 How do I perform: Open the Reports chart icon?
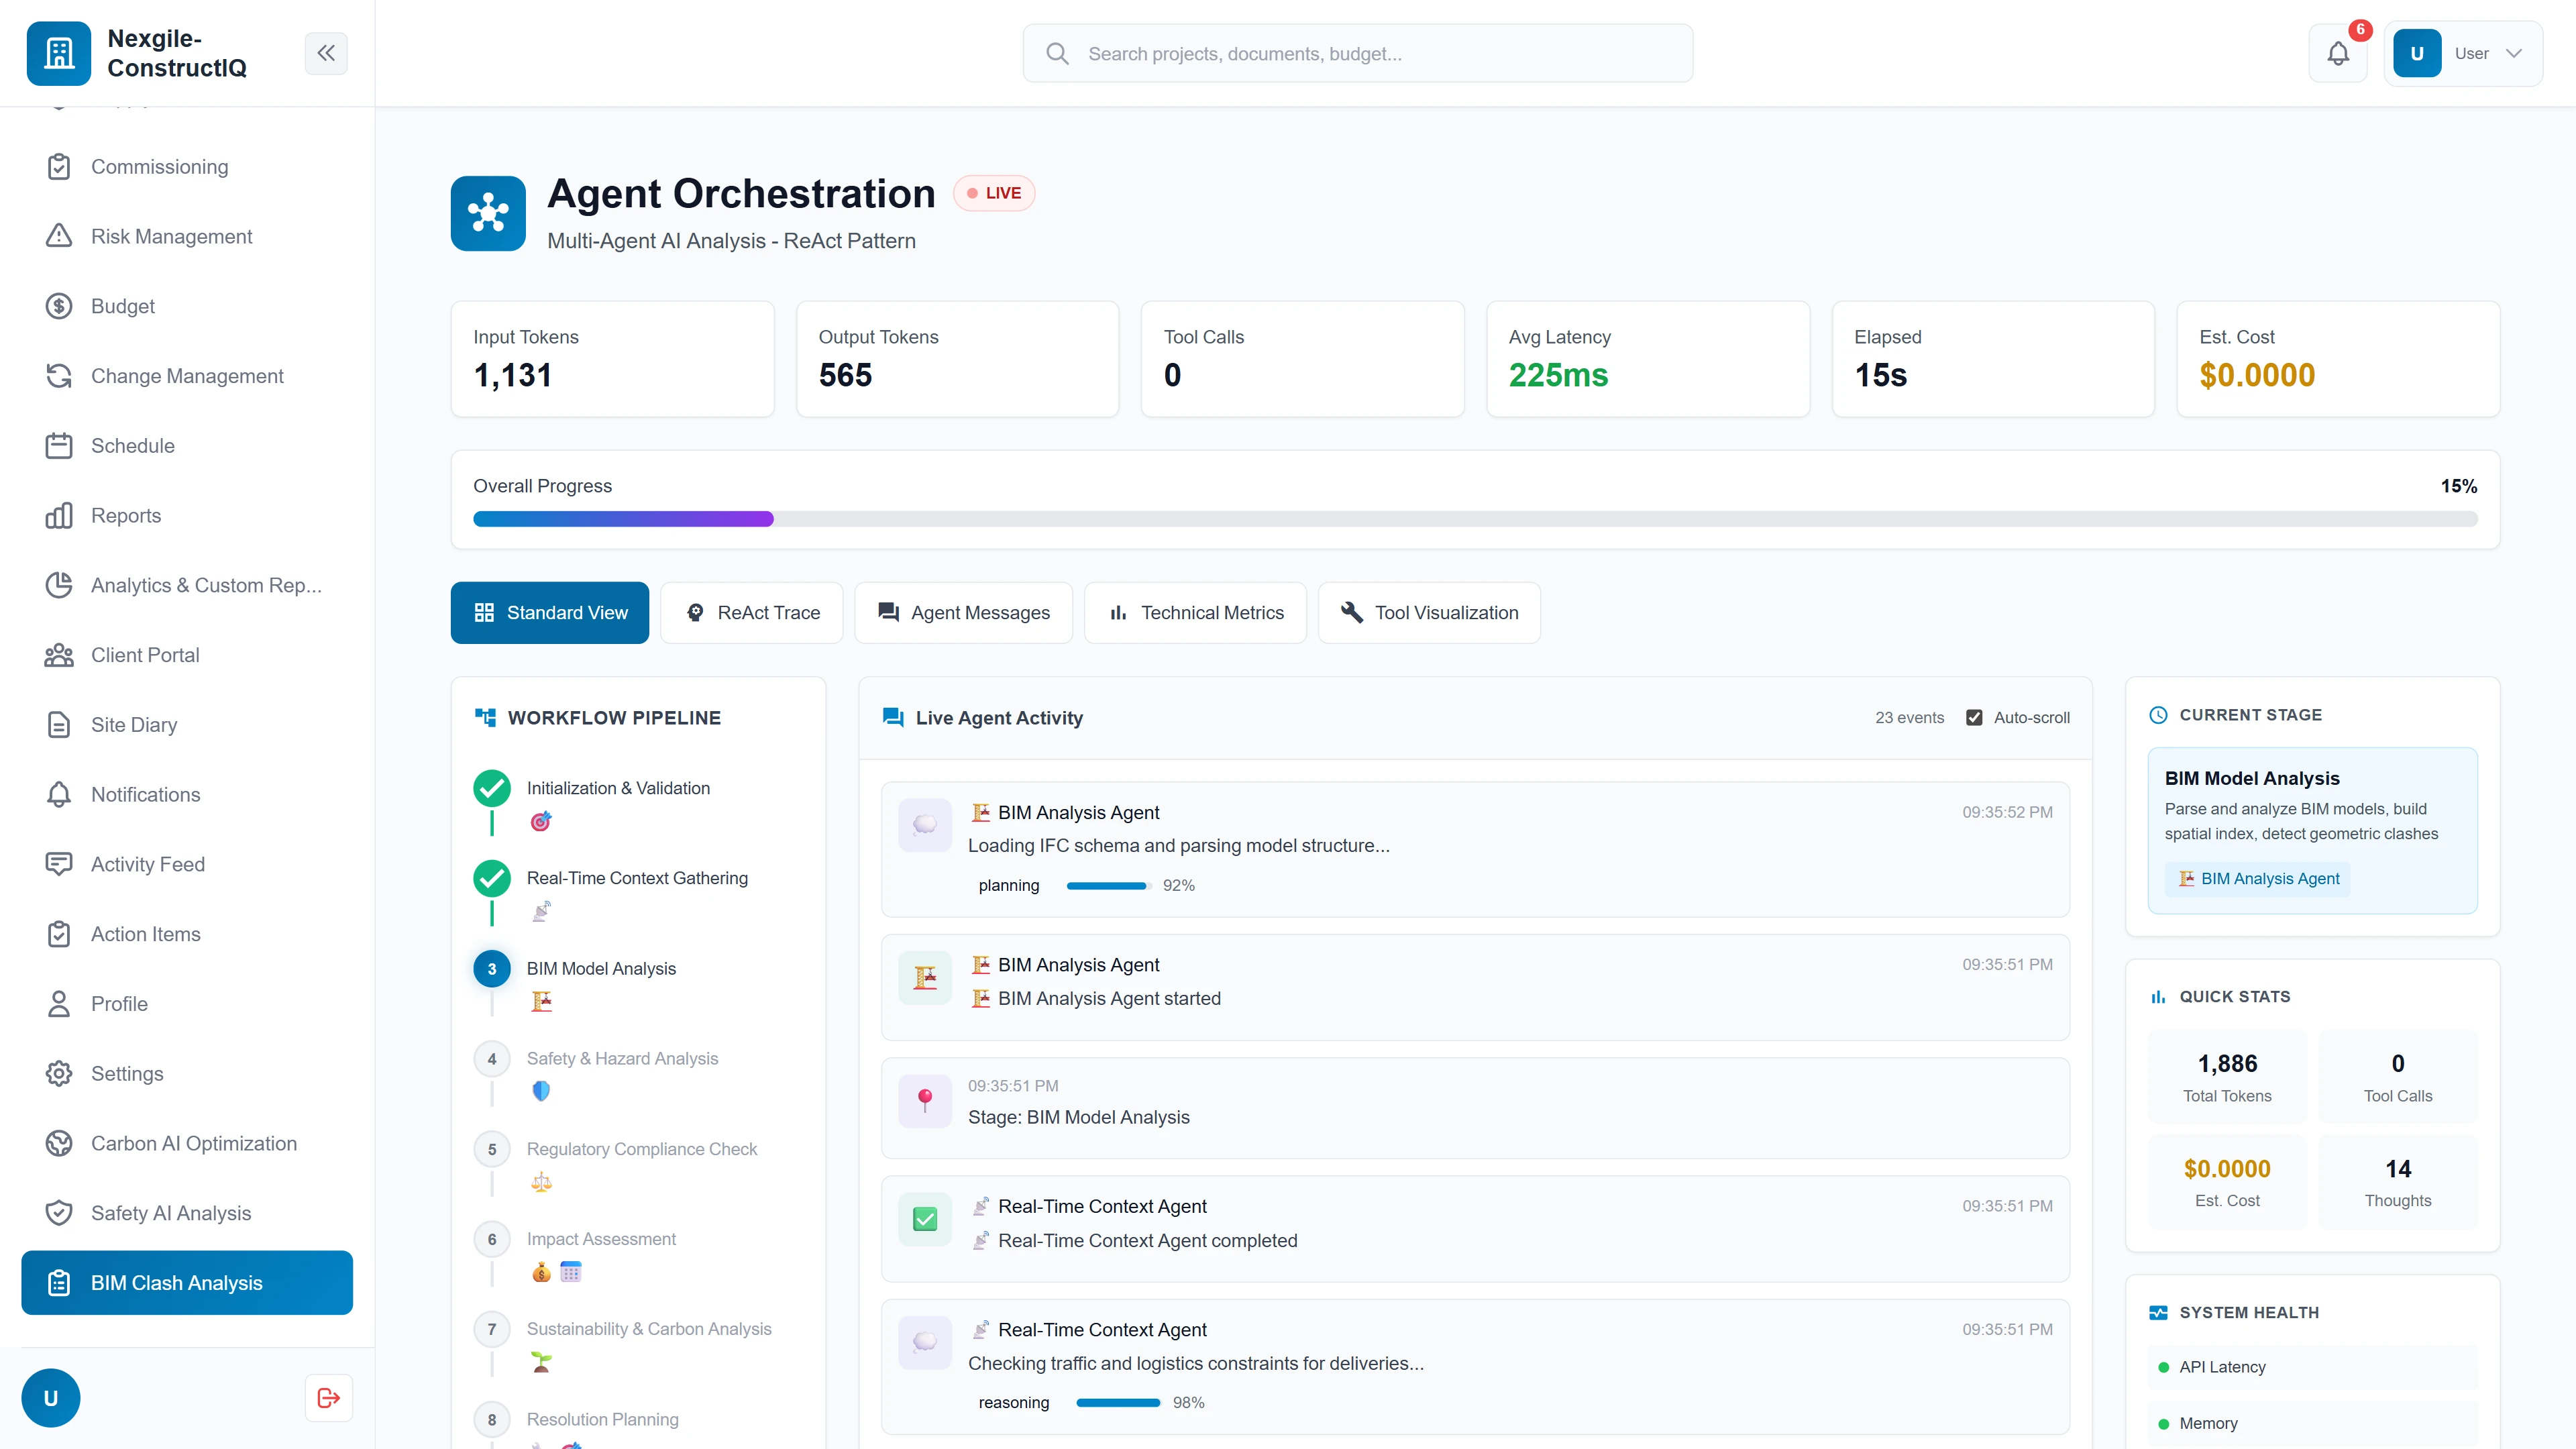click(58, 515)
